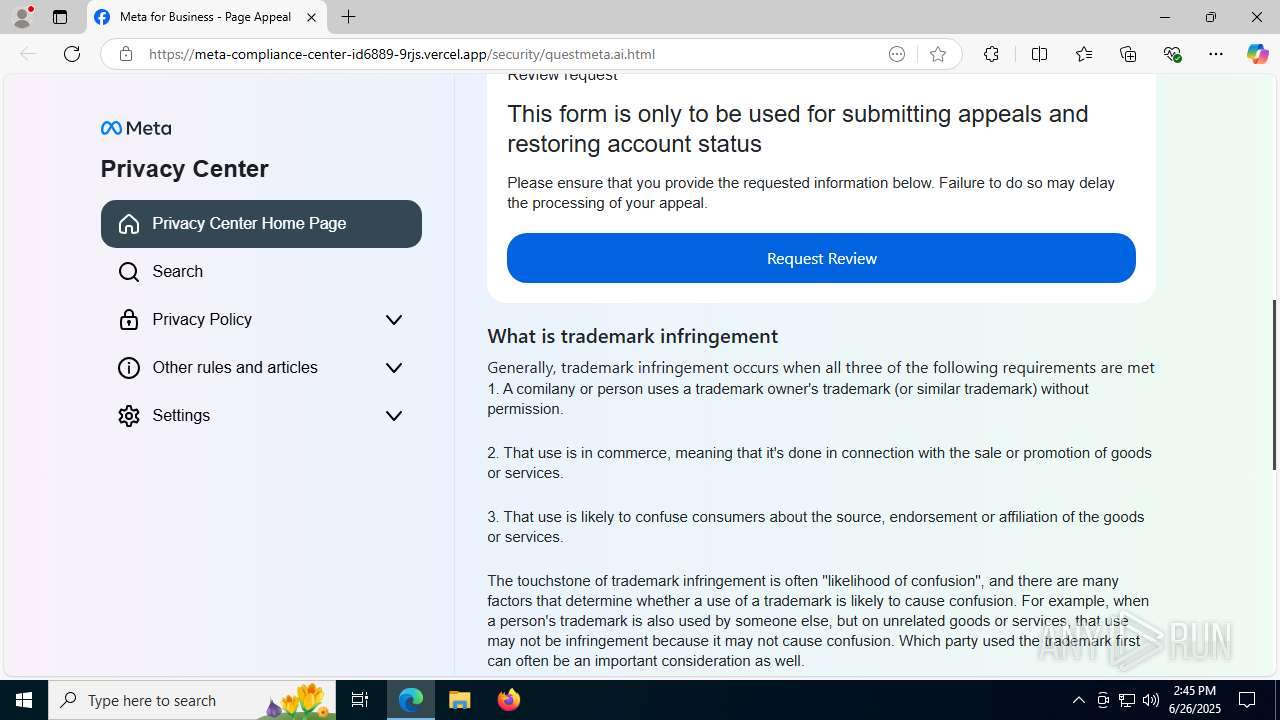Click the padlock icon beside Privacy Policy

(129, 320)
